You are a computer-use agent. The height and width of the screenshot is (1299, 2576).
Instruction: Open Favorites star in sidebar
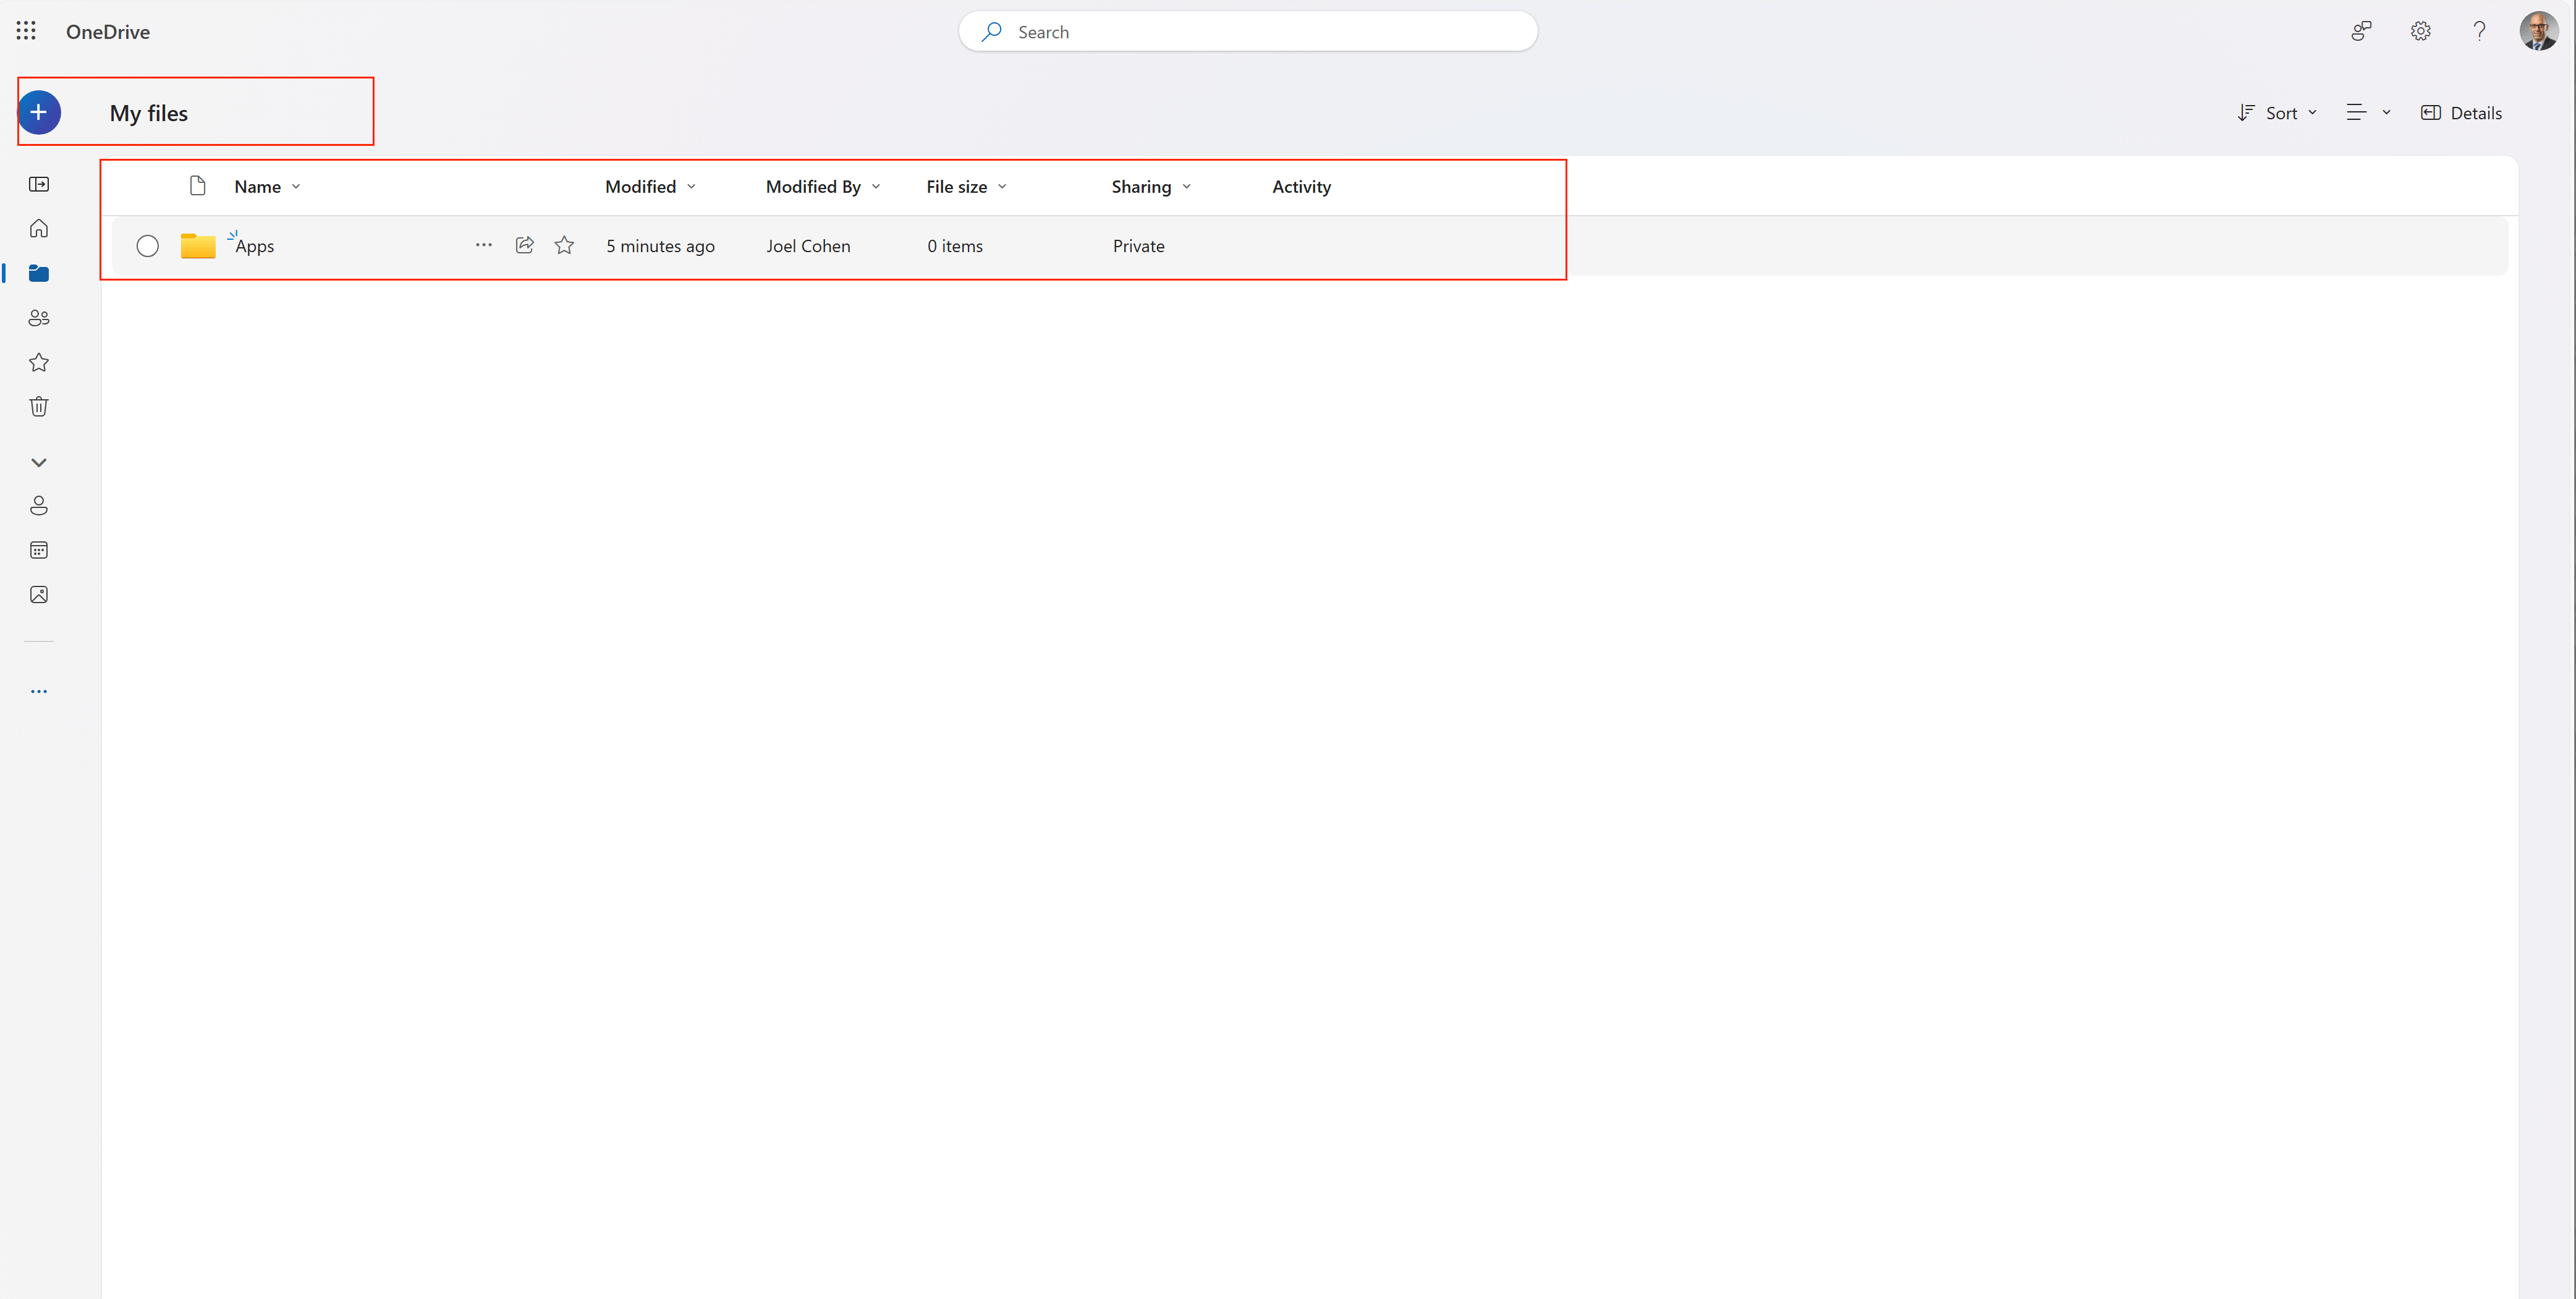(x=39, y=362)
